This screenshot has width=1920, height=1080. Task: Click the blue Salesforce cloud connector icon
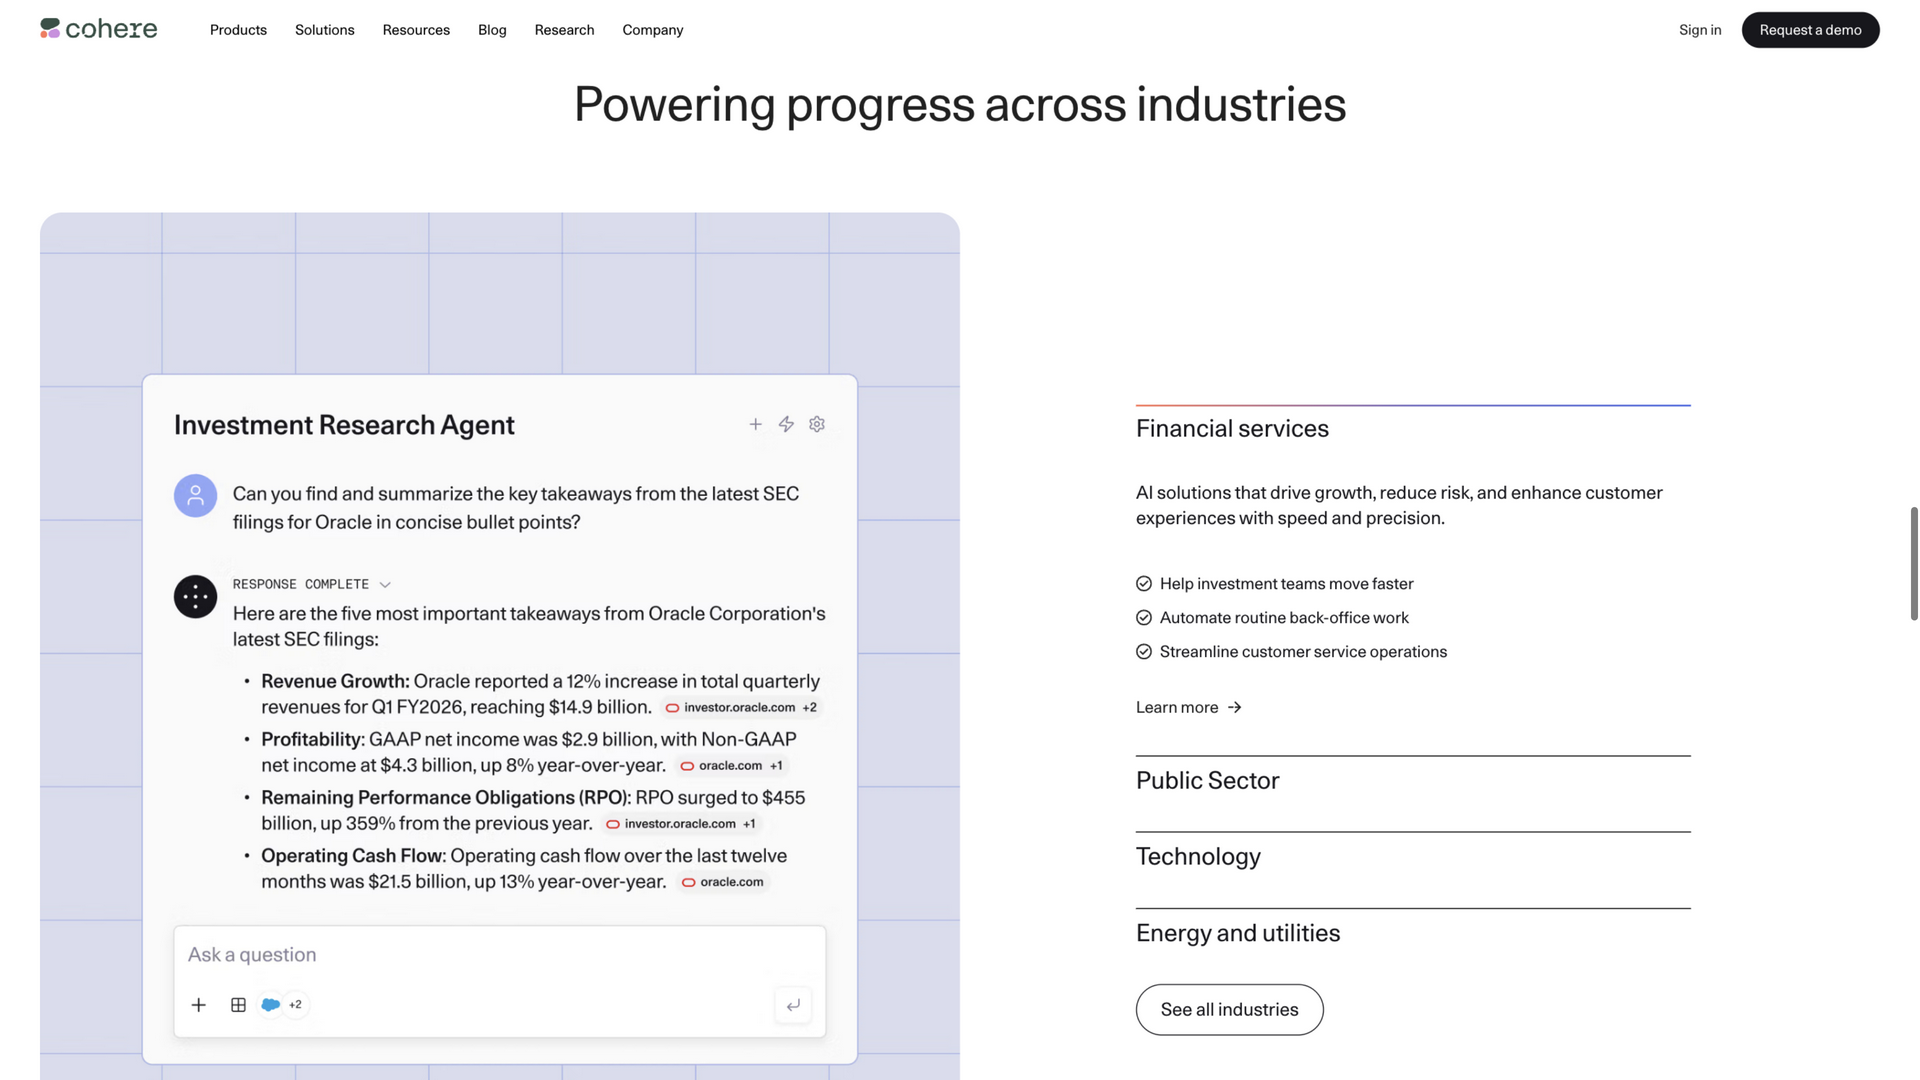[270, 1004]
